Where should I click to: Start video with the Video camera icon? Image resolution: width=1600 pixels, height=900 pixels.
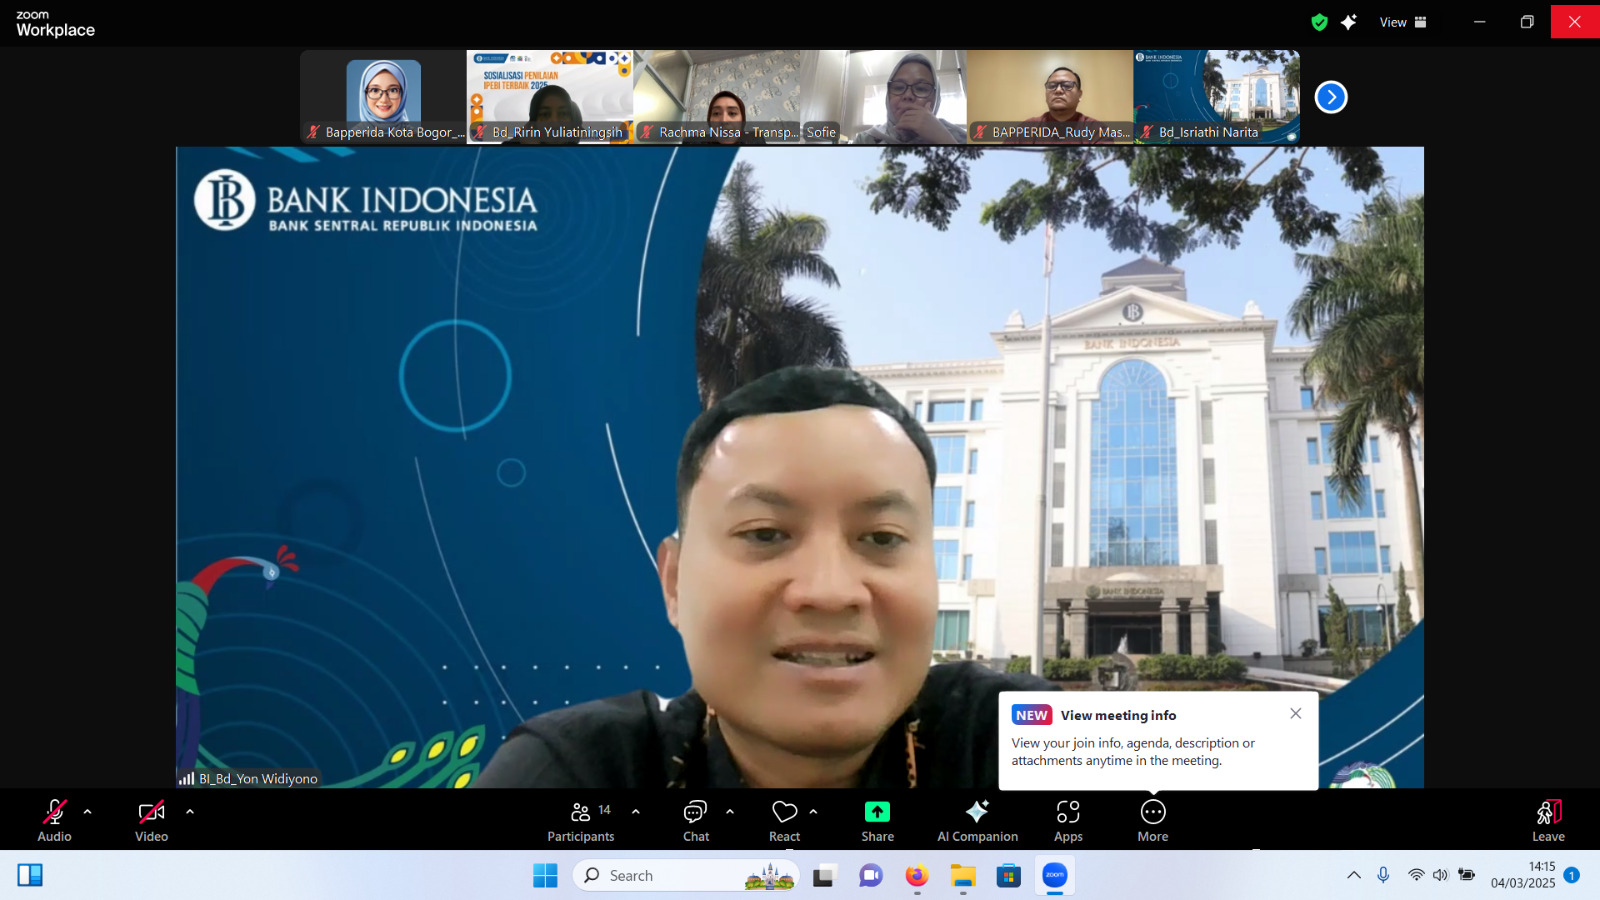151,812
